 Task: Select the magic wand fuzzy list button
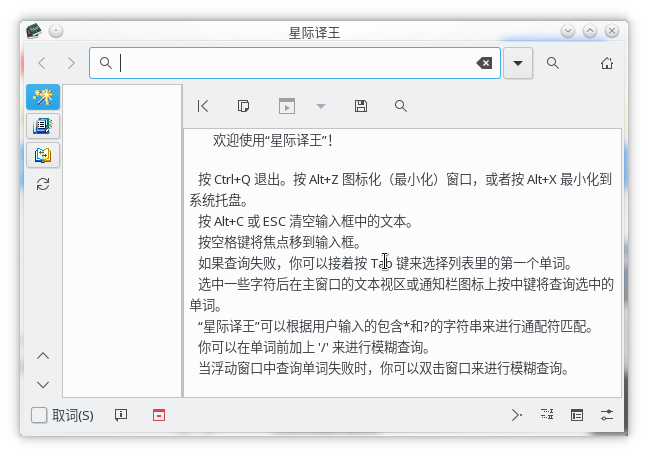[43, 97]
